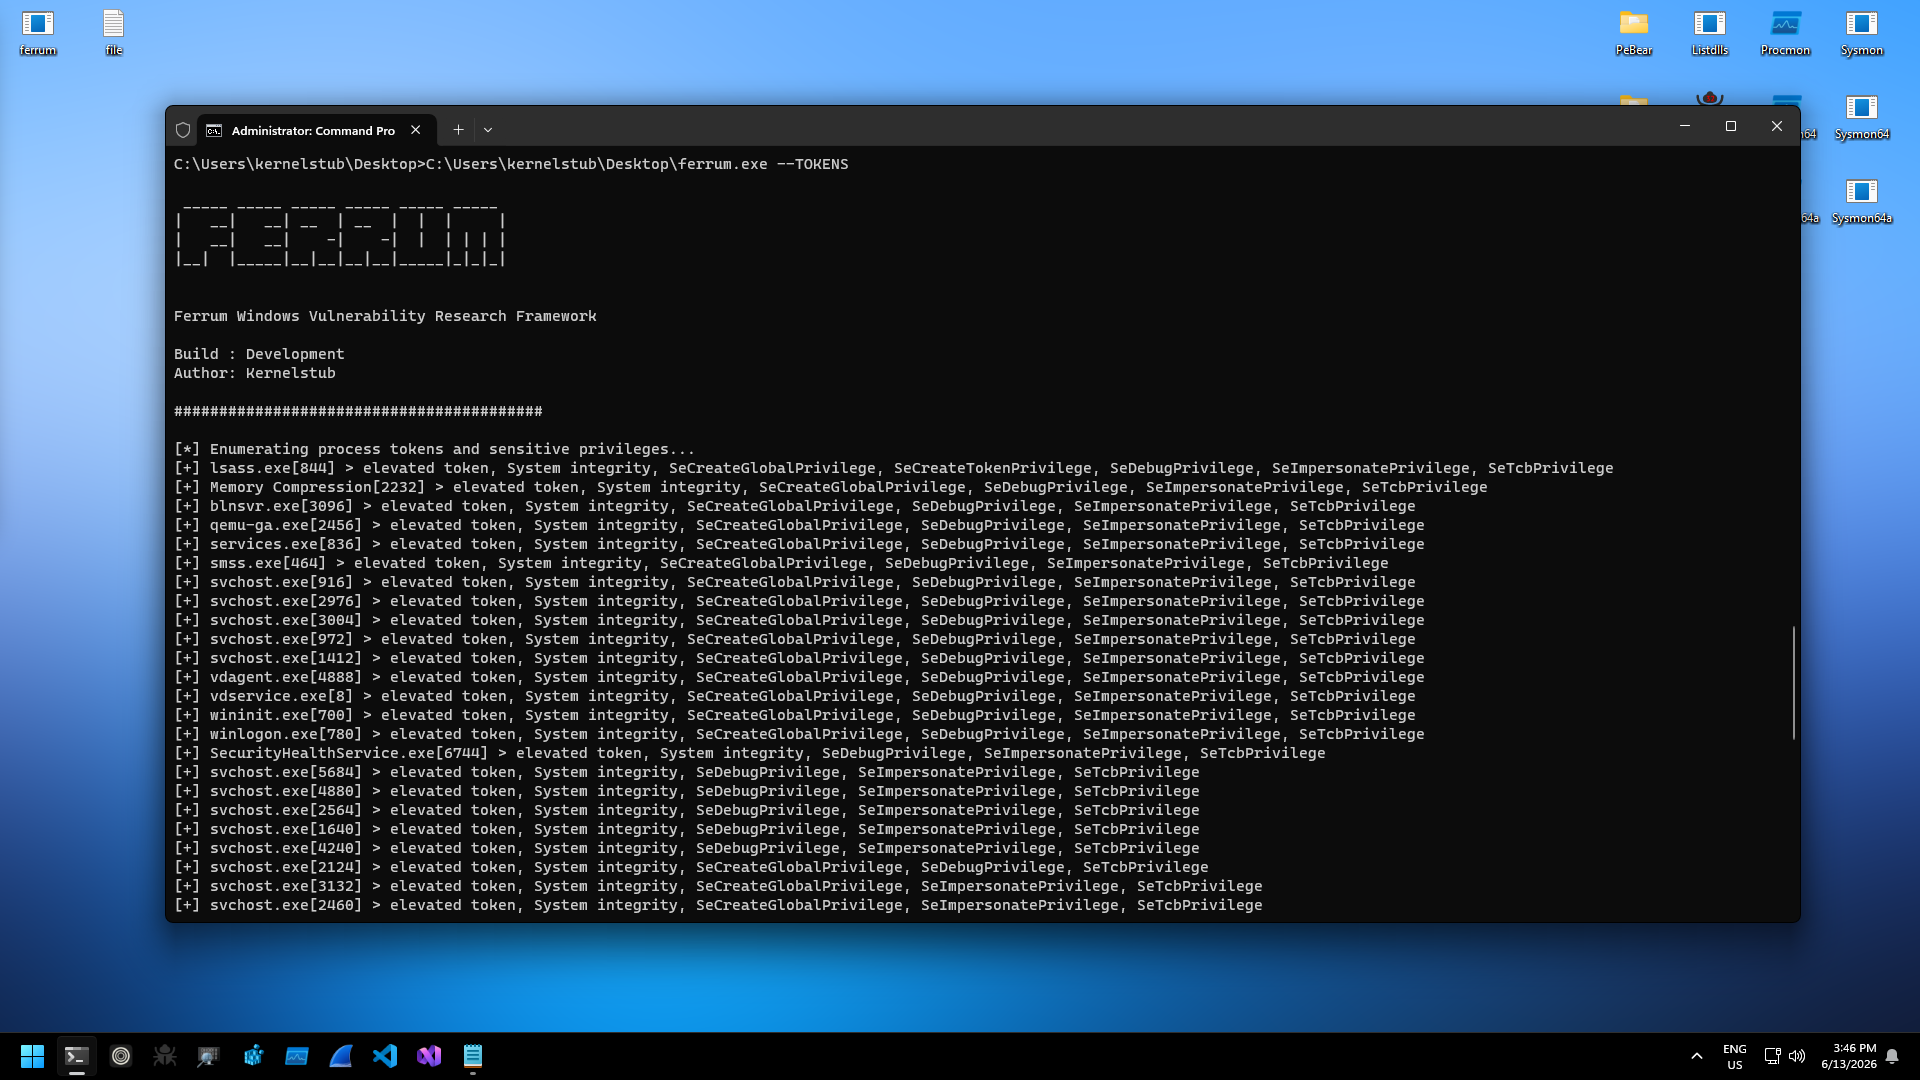Click the terminal vertical scrollbar thumb
This screenshot has height=1080, width=1920.
1794,683
